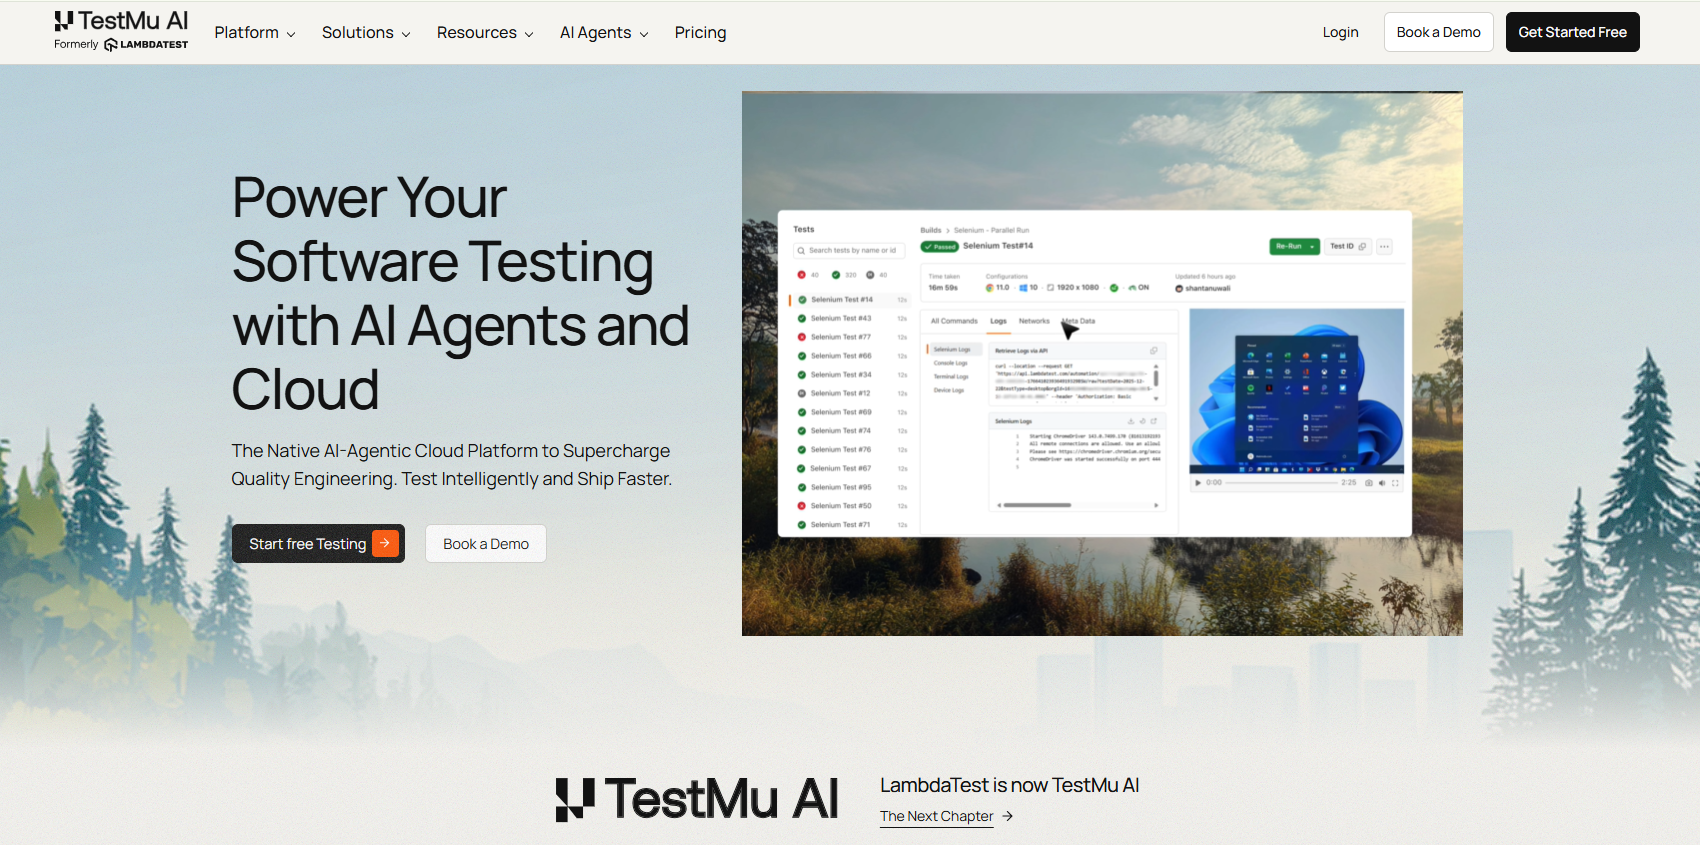Screen dimensions: 1700x845
Task: Select Terminal Logs in the logs sidebar
Action: (950, 377)
